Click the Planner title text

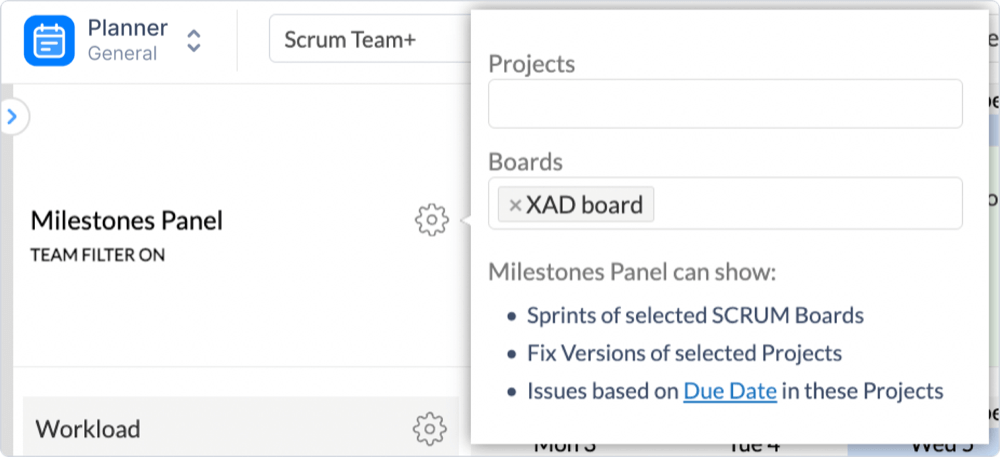(128, 27)
